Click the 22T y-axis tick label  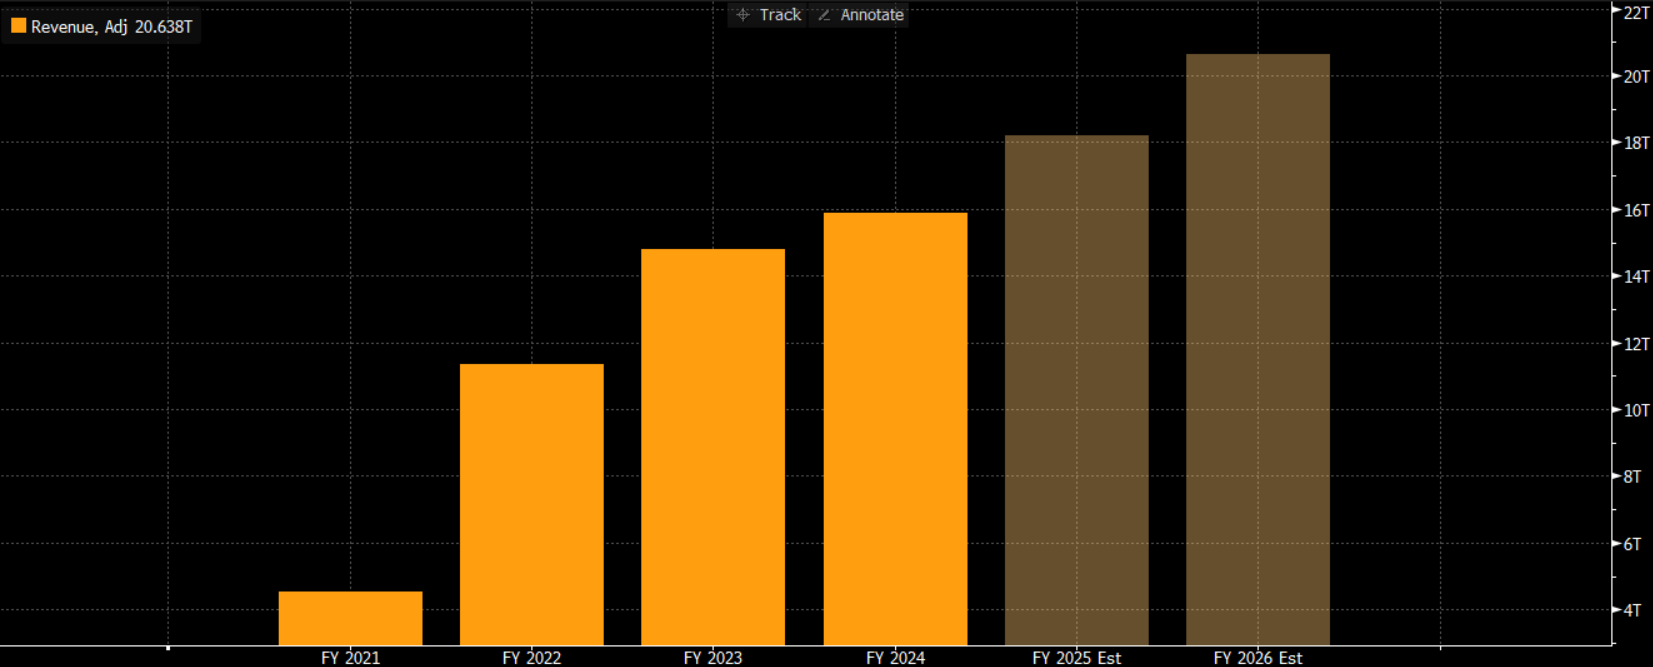[1636, 13]
